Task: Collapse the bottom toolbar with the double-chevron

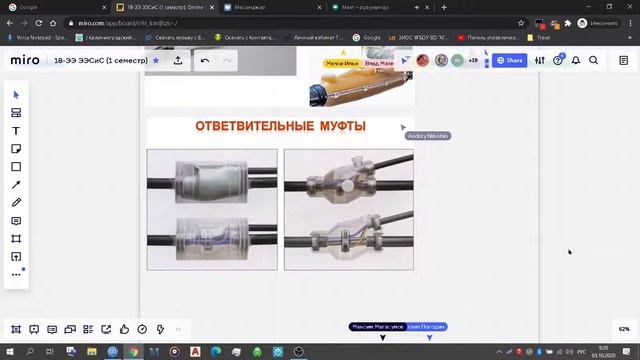Action: click(x=178, y=329)
